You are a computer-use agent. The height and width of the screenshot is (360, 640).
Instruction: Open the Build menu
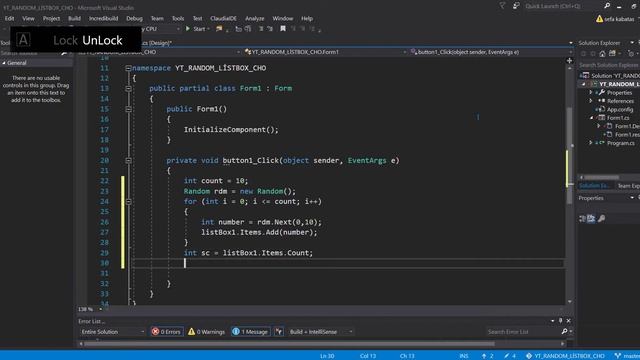coord(74,18)
